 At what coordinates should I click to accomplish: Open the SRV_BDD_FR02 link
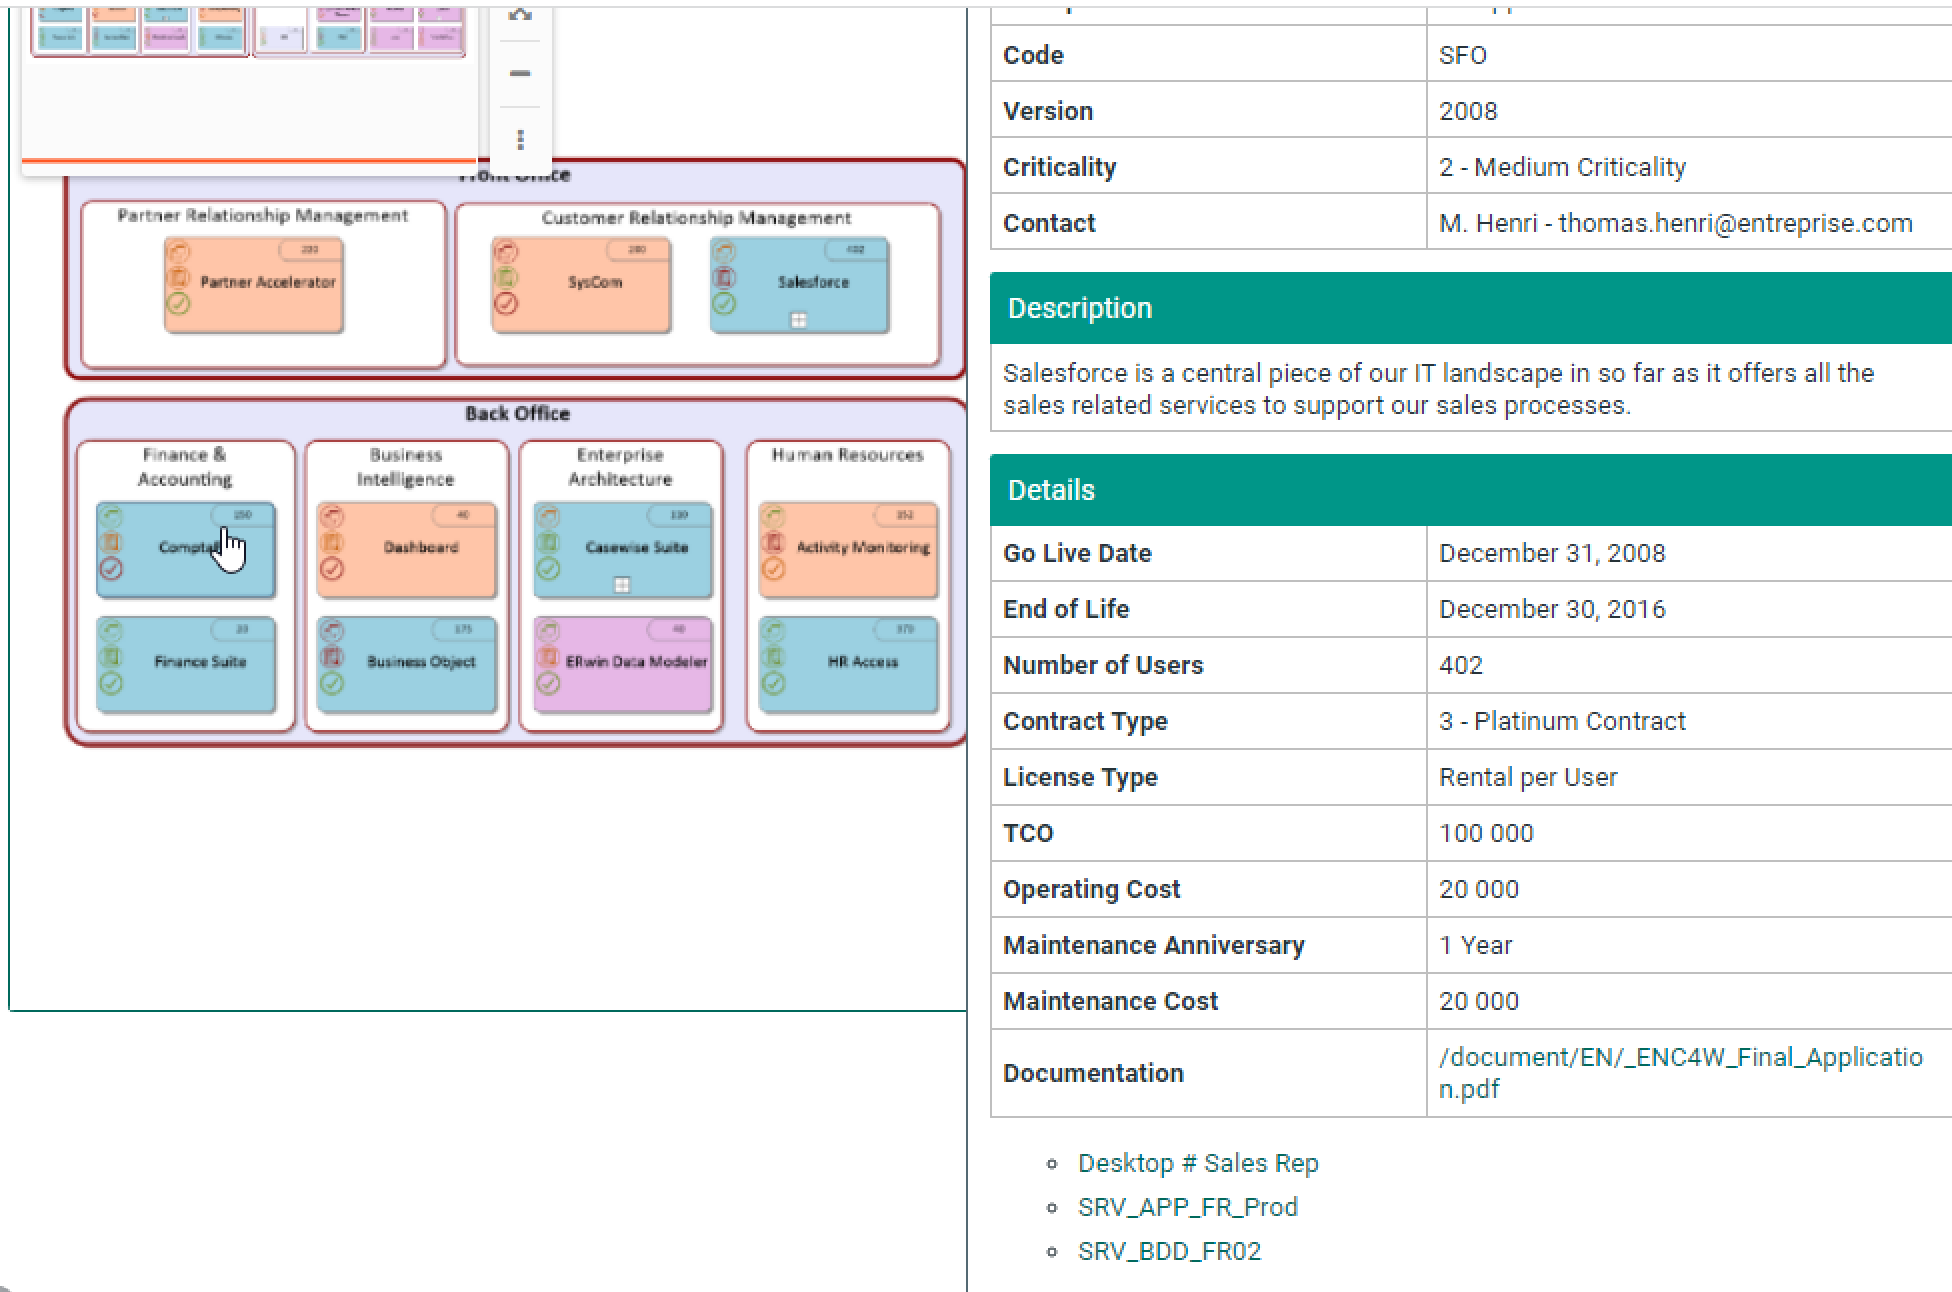tap(1169, 1251)
